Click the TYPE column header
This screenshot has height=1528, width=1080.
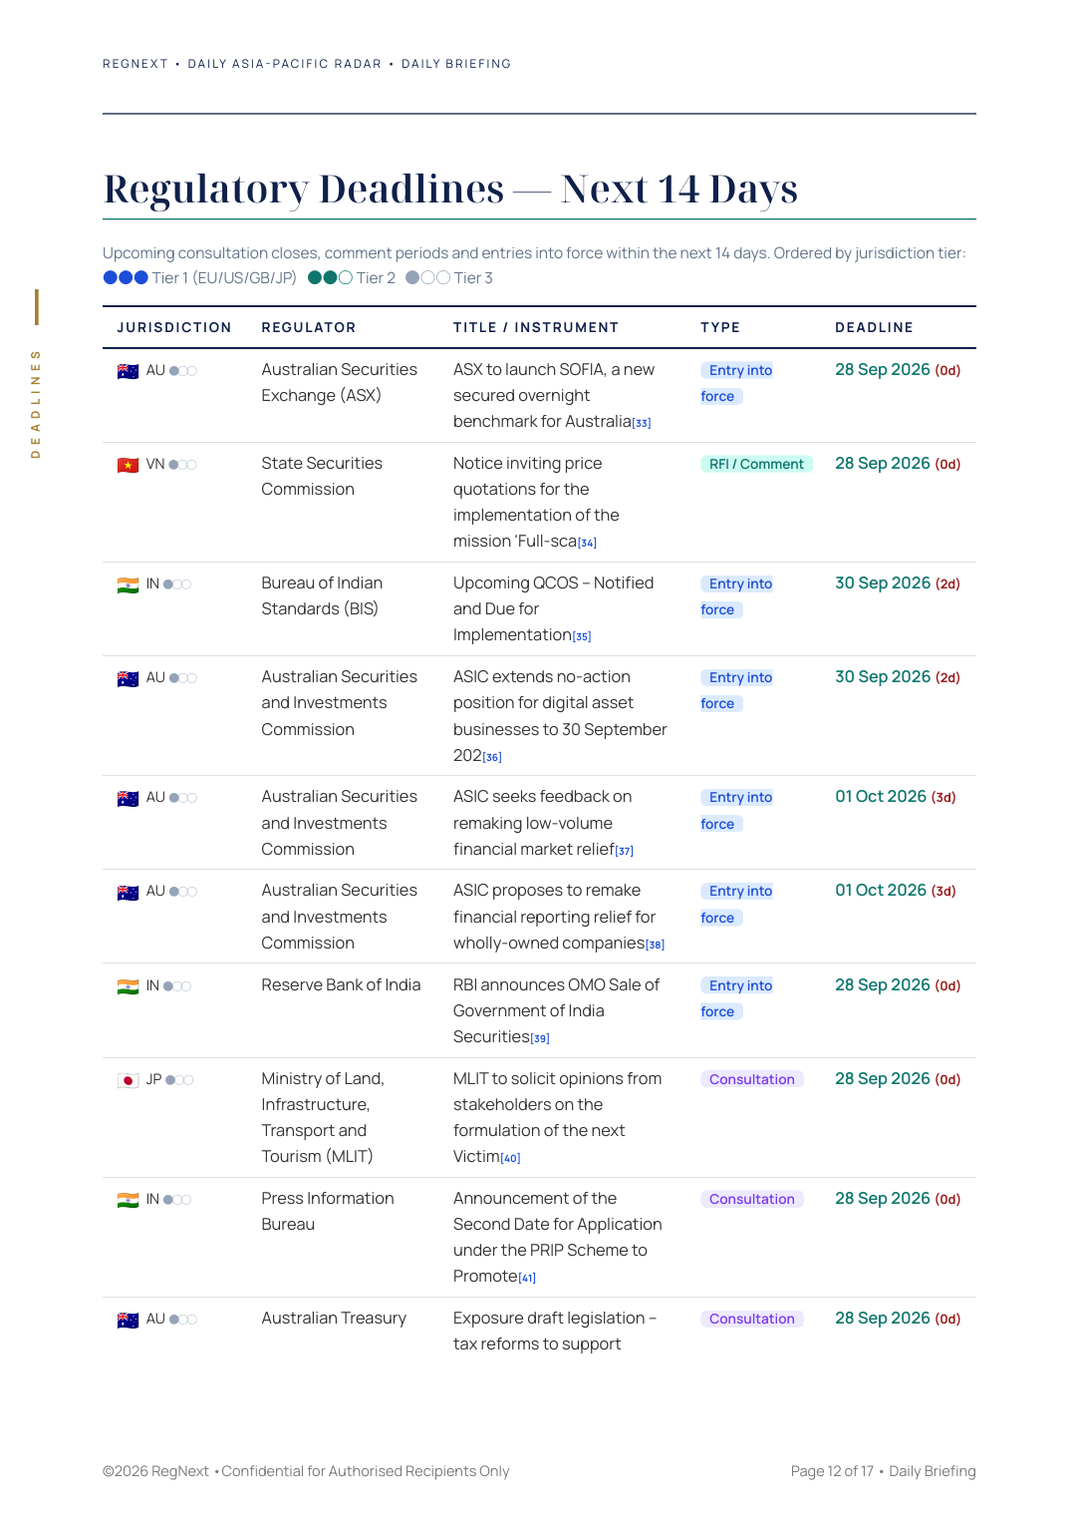point(720,328)
